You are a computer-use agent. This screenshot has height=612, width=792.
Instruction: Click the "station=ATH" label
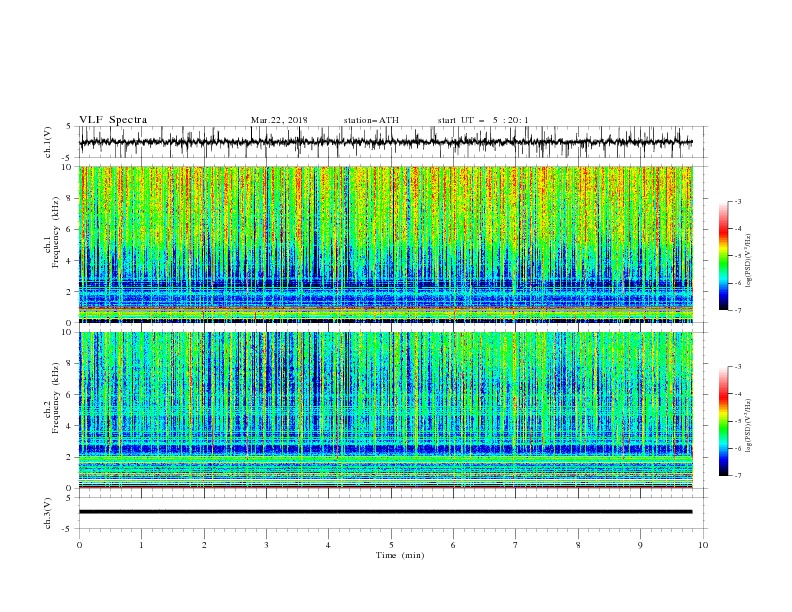tap(371, 120)
